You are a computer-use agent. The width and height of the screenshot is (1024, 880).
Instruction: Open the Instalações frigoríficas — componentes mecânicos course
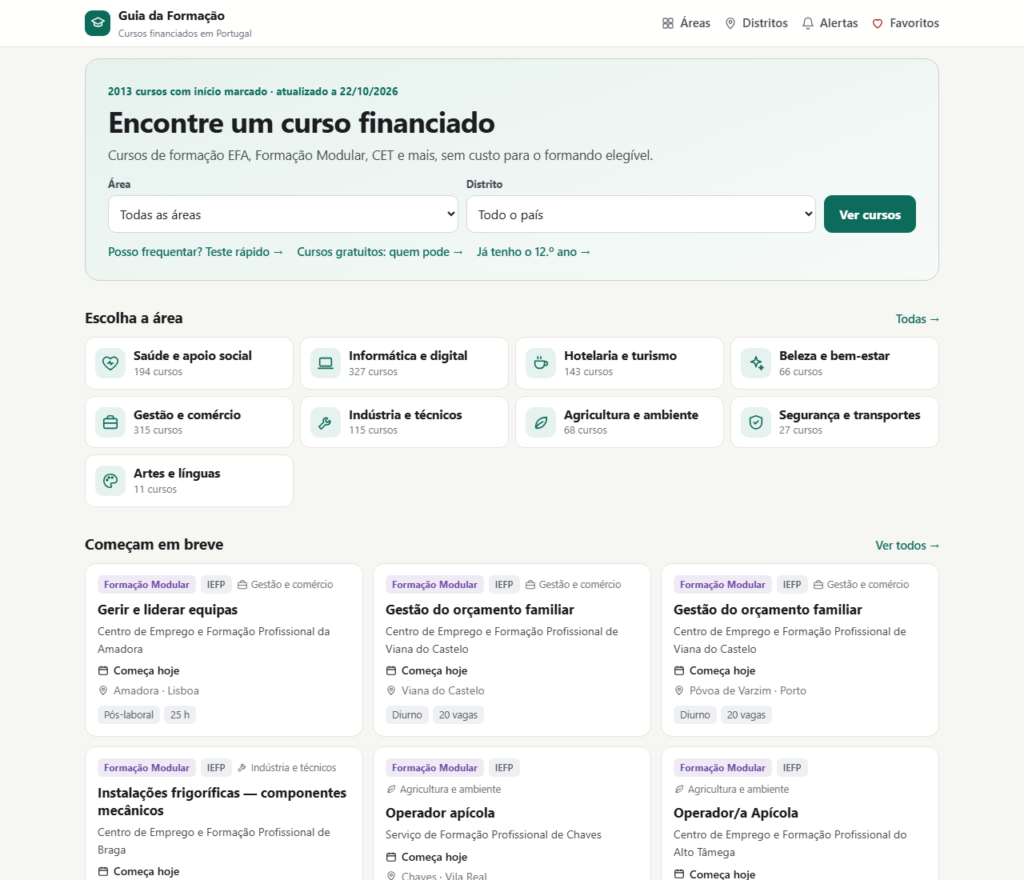click(222, 802)
